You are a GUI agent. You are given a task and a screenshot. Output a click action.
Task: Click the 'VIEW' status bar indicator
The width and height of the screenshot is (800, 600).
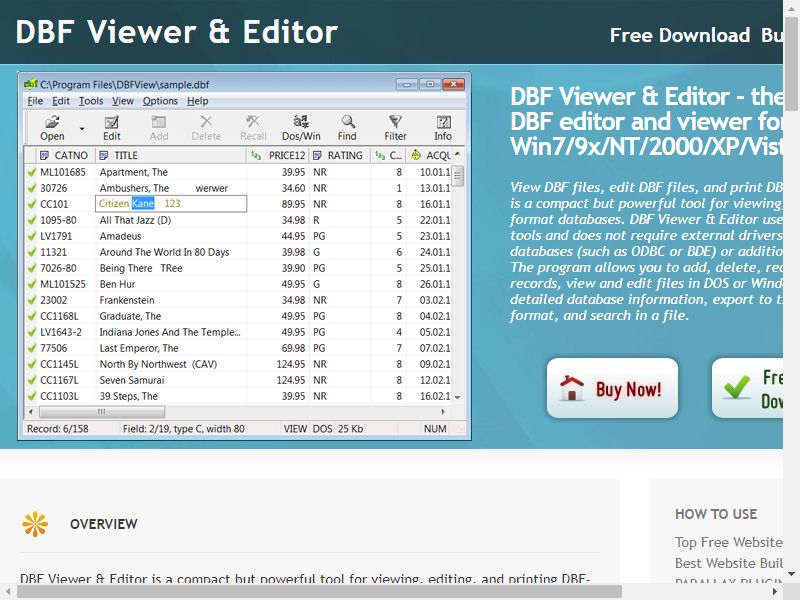(295, 429)
